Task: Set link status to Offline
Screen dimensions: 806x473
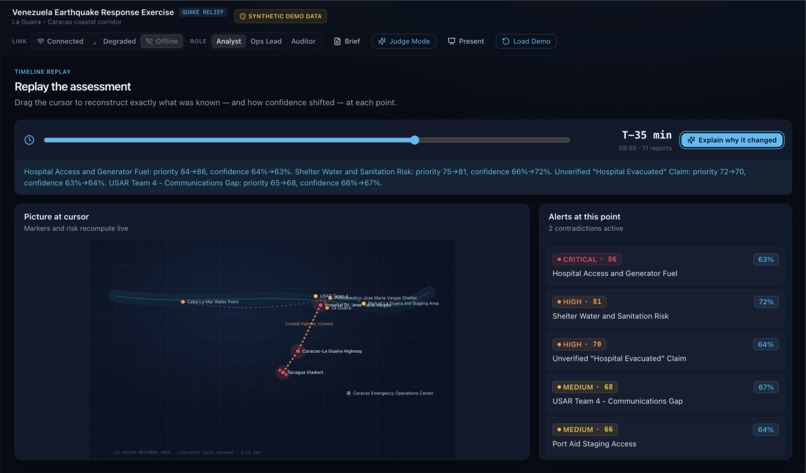Action: click(161, 41)
